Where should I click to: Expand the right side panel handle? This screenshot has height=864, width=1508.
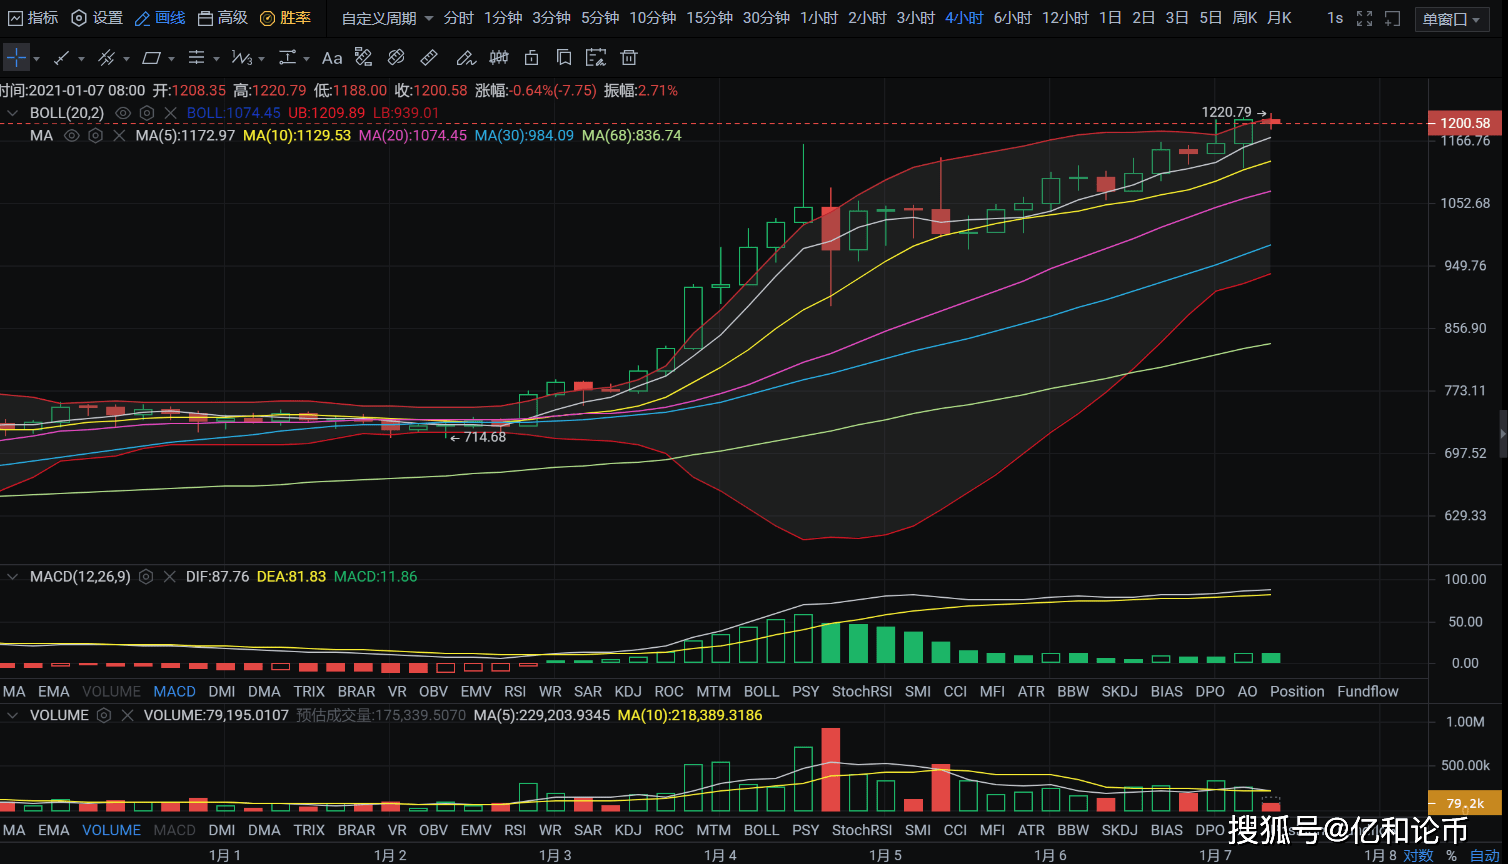[1503, 433]
